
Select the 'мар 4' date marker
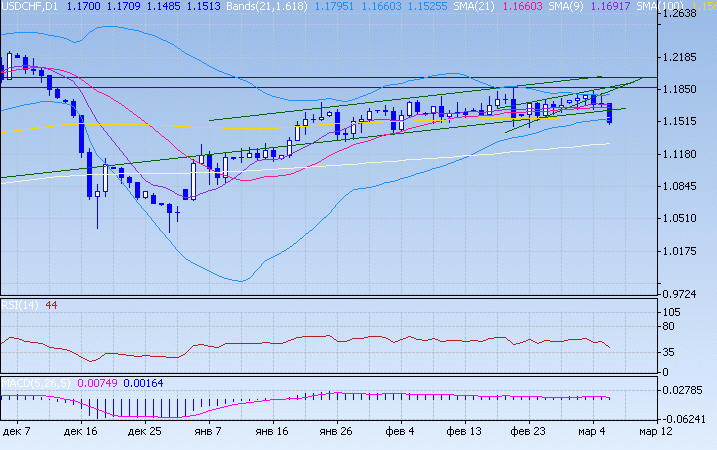coord(589,435)
